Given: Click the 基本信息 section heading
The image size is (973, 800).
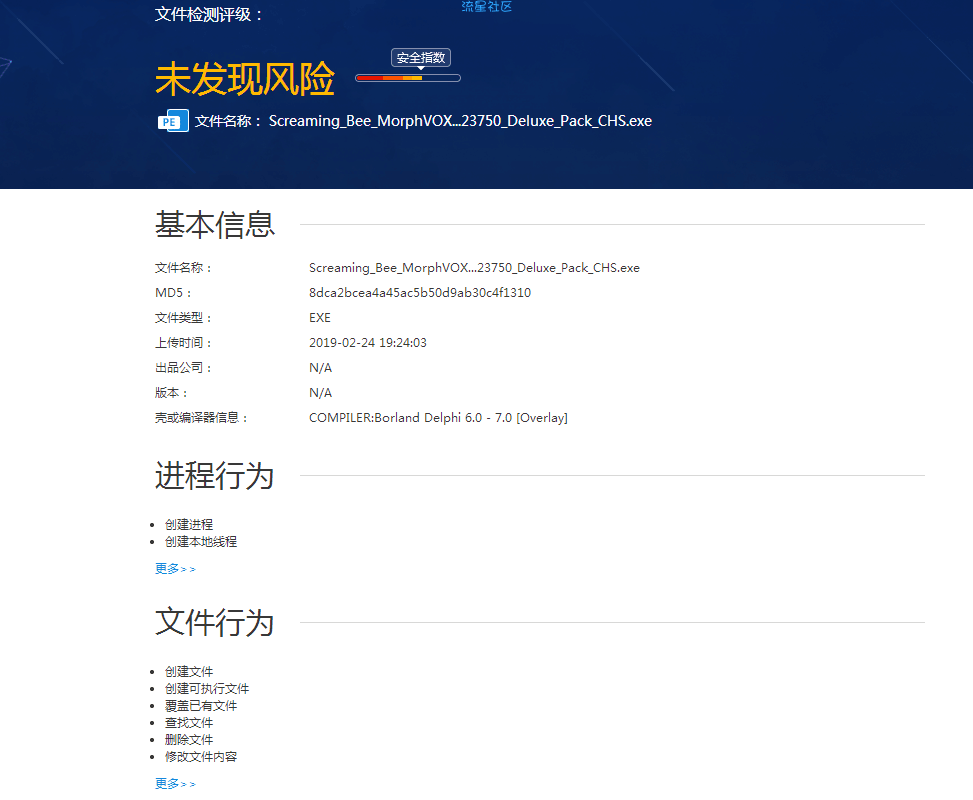Looking at the screenshot, I should tap(215, 225).
